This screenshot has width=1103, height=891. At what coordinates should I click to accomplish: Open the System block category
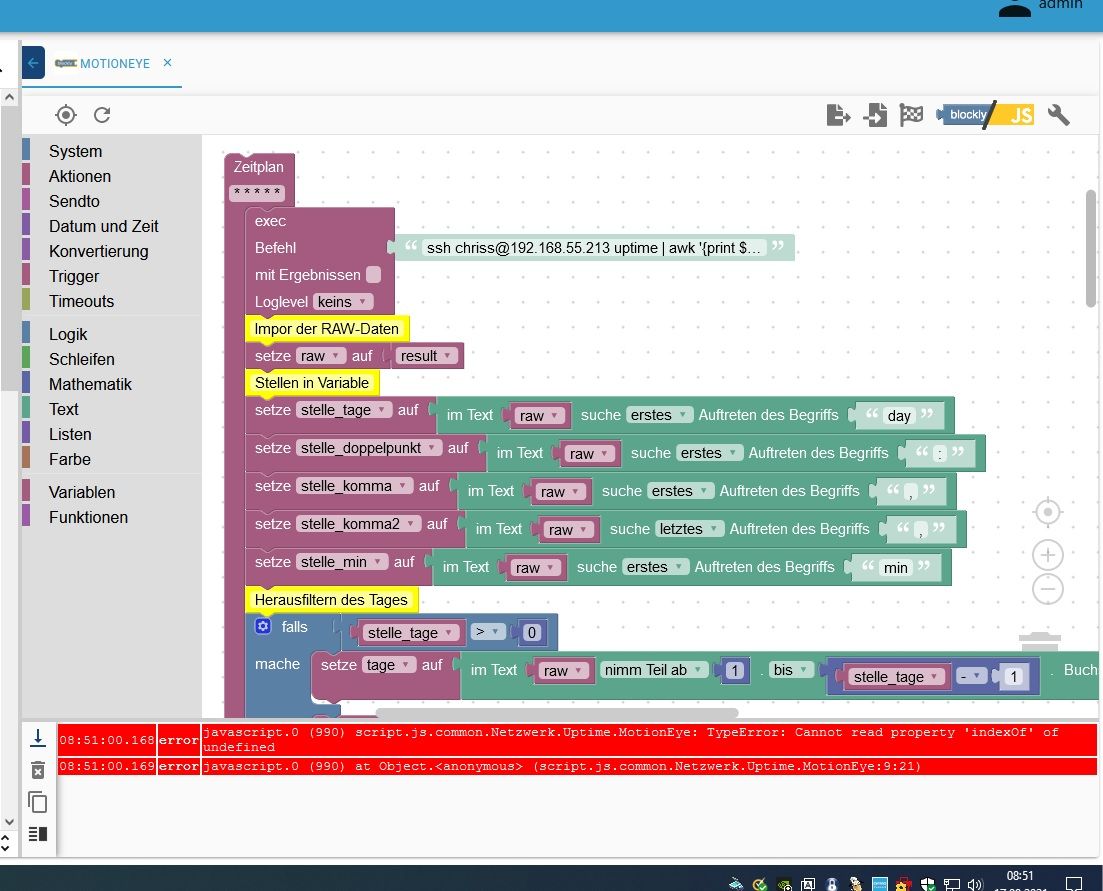pyautogui.click(x=76, y=151)
